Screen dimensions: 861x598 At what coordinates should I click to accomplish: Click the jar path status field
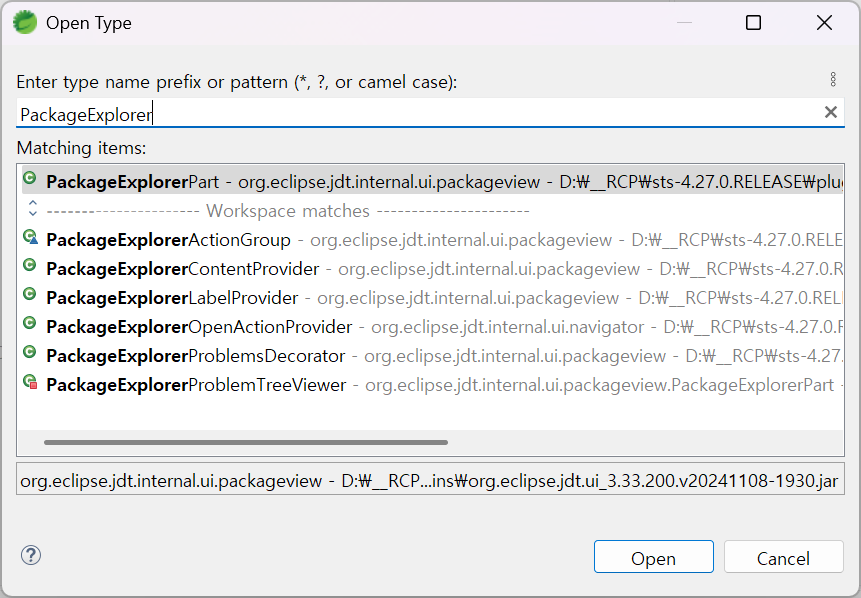(430, 480)
